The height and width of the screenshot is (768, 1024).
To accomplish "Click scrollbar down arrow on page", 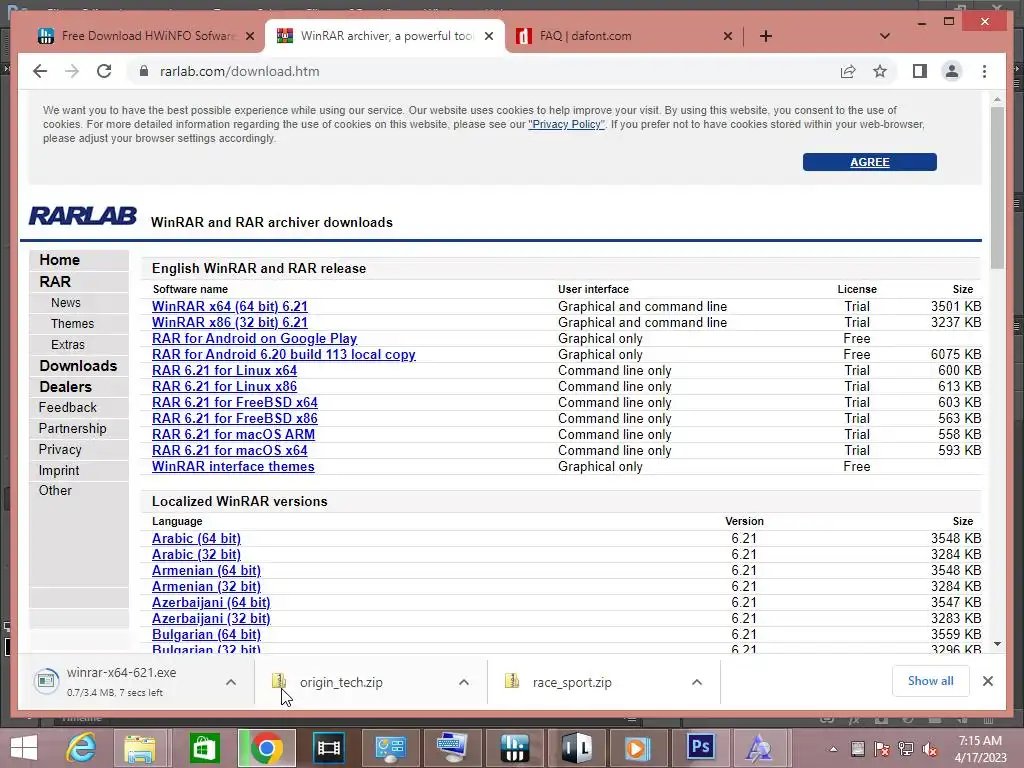I will coord(997,644).
